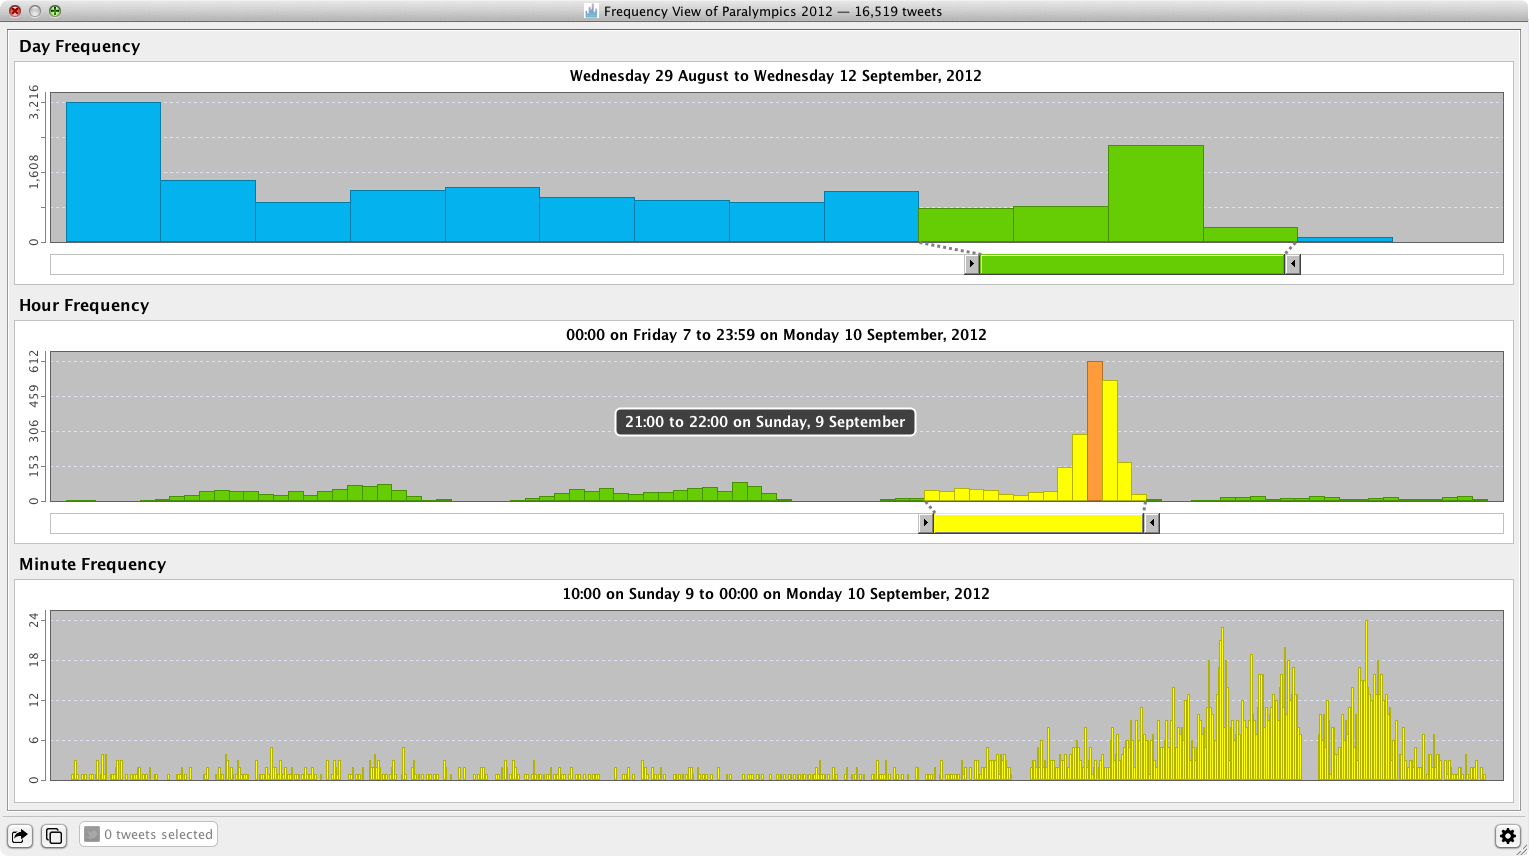Select the tallest green bar in Day Frequency
The image size is (1529, 856).
pos(1155,194)
